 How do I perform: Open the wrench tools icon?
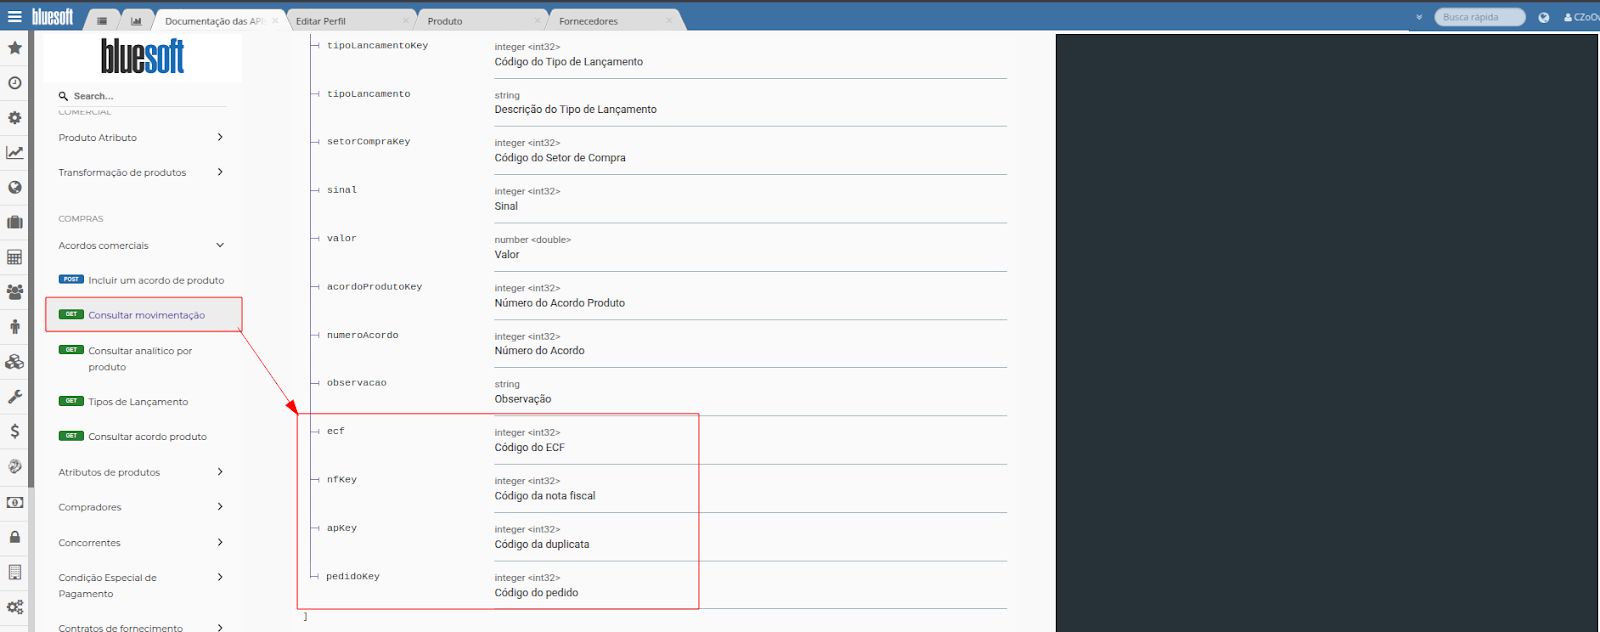(15, 396)
